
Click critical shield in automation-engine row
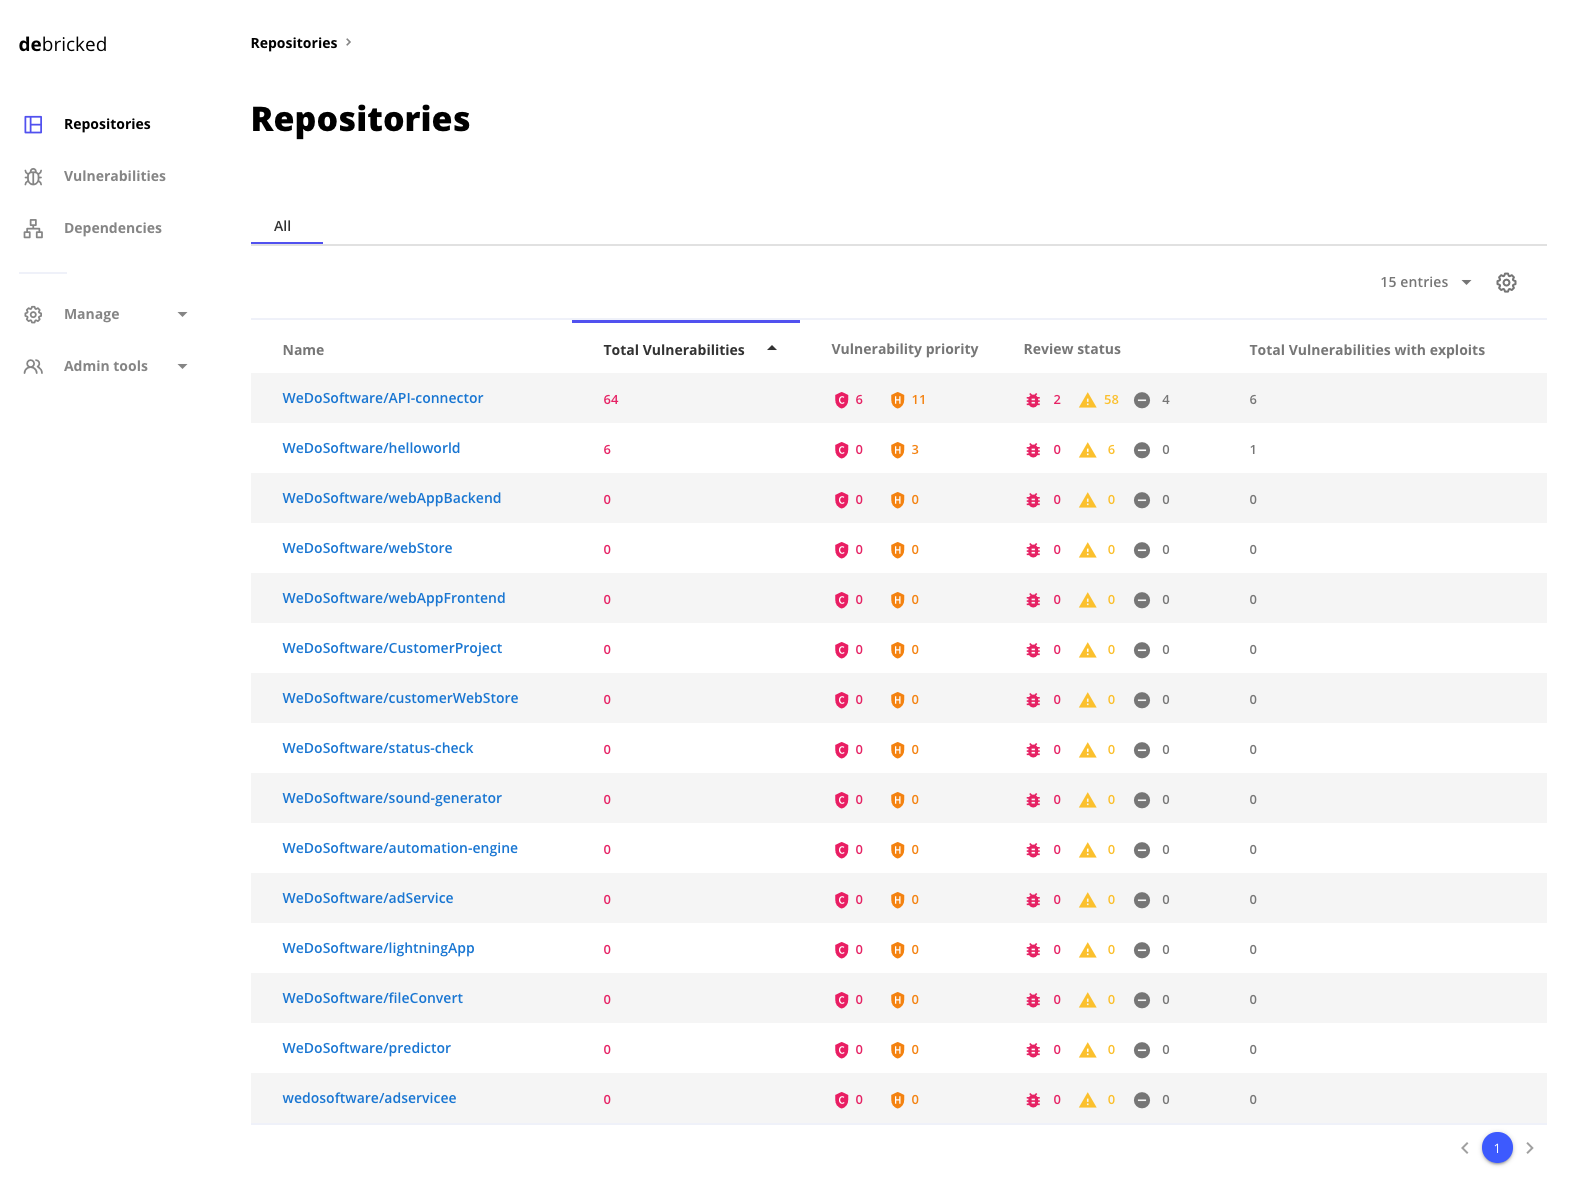841,850
